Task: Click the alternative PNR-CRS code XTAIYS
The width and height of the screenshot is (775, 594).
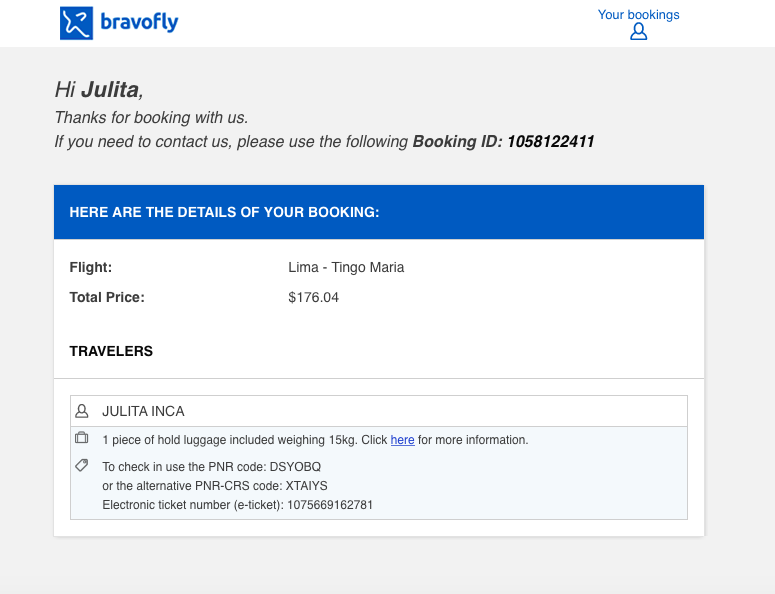Action: coord(306,486)
